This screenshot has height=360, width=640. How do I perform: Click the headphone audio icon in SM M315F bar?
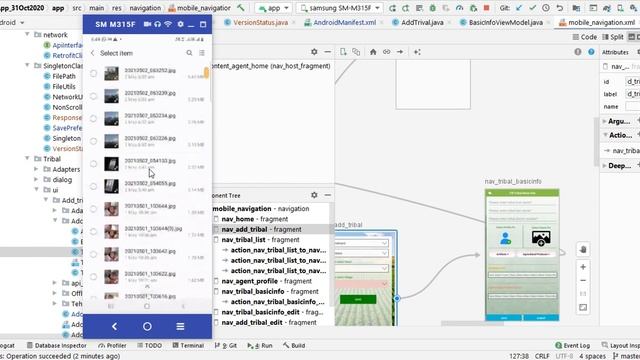pyautogui.click(x=158, y=24)
